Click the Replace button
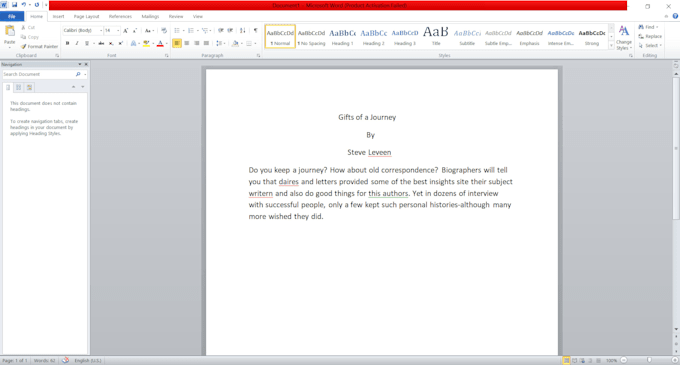 pos(650,36)
